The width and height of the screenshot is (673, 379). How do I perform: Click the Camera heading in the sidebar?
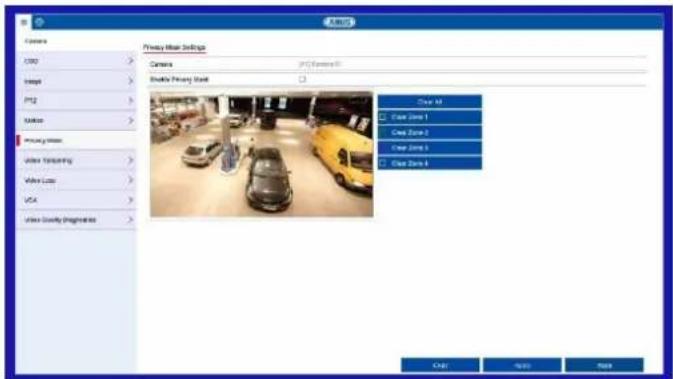[36, 41]
